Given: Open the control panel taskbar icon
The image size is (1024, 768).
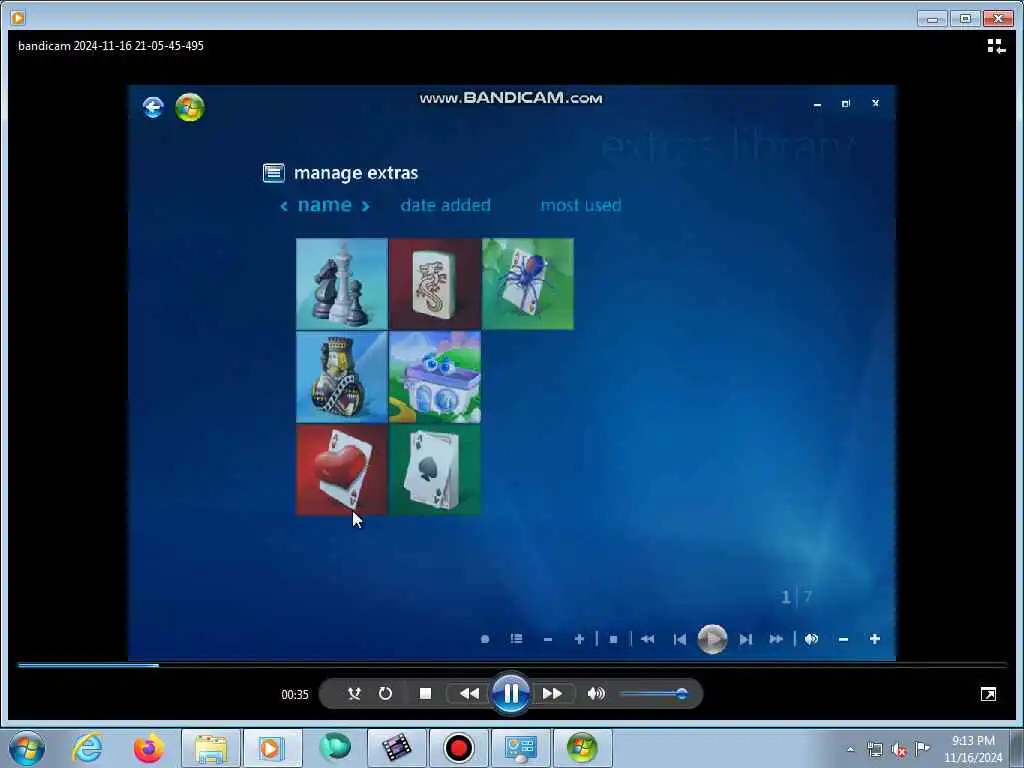Looking at the screenshot, I should pyautogui.click(x=520, y=749).
